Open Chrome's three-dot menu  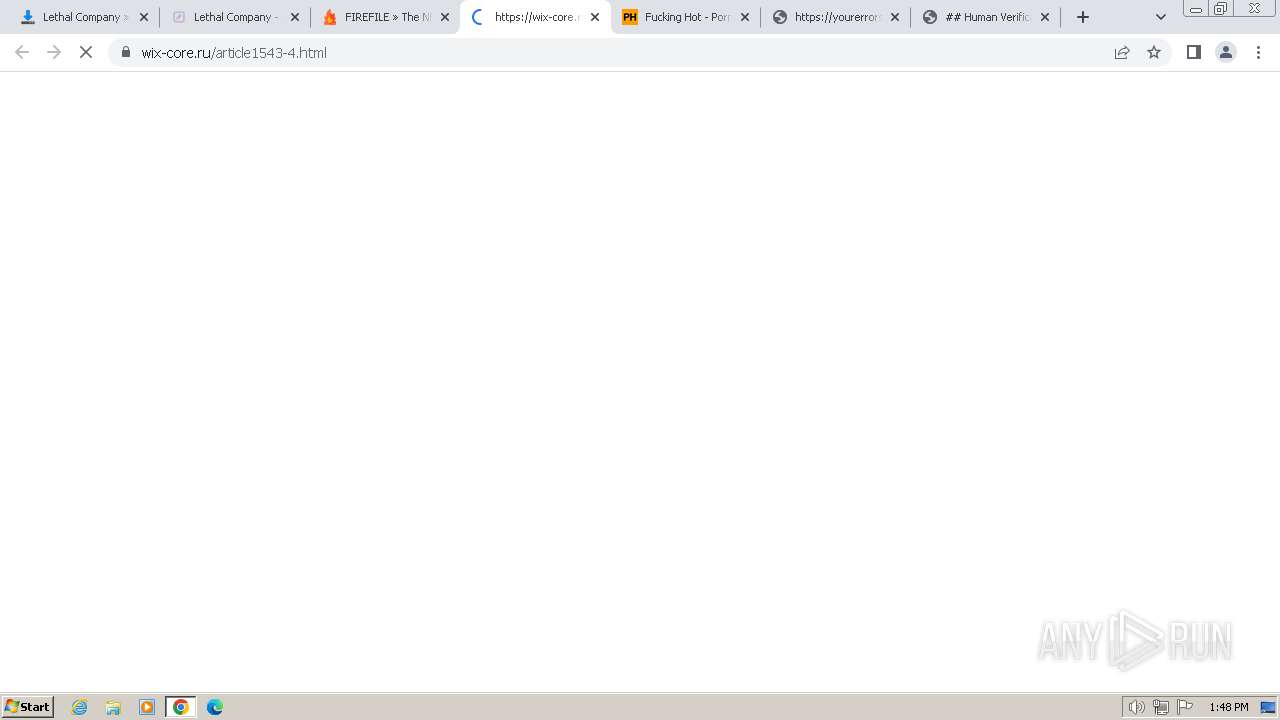(x=1258, y=52)
